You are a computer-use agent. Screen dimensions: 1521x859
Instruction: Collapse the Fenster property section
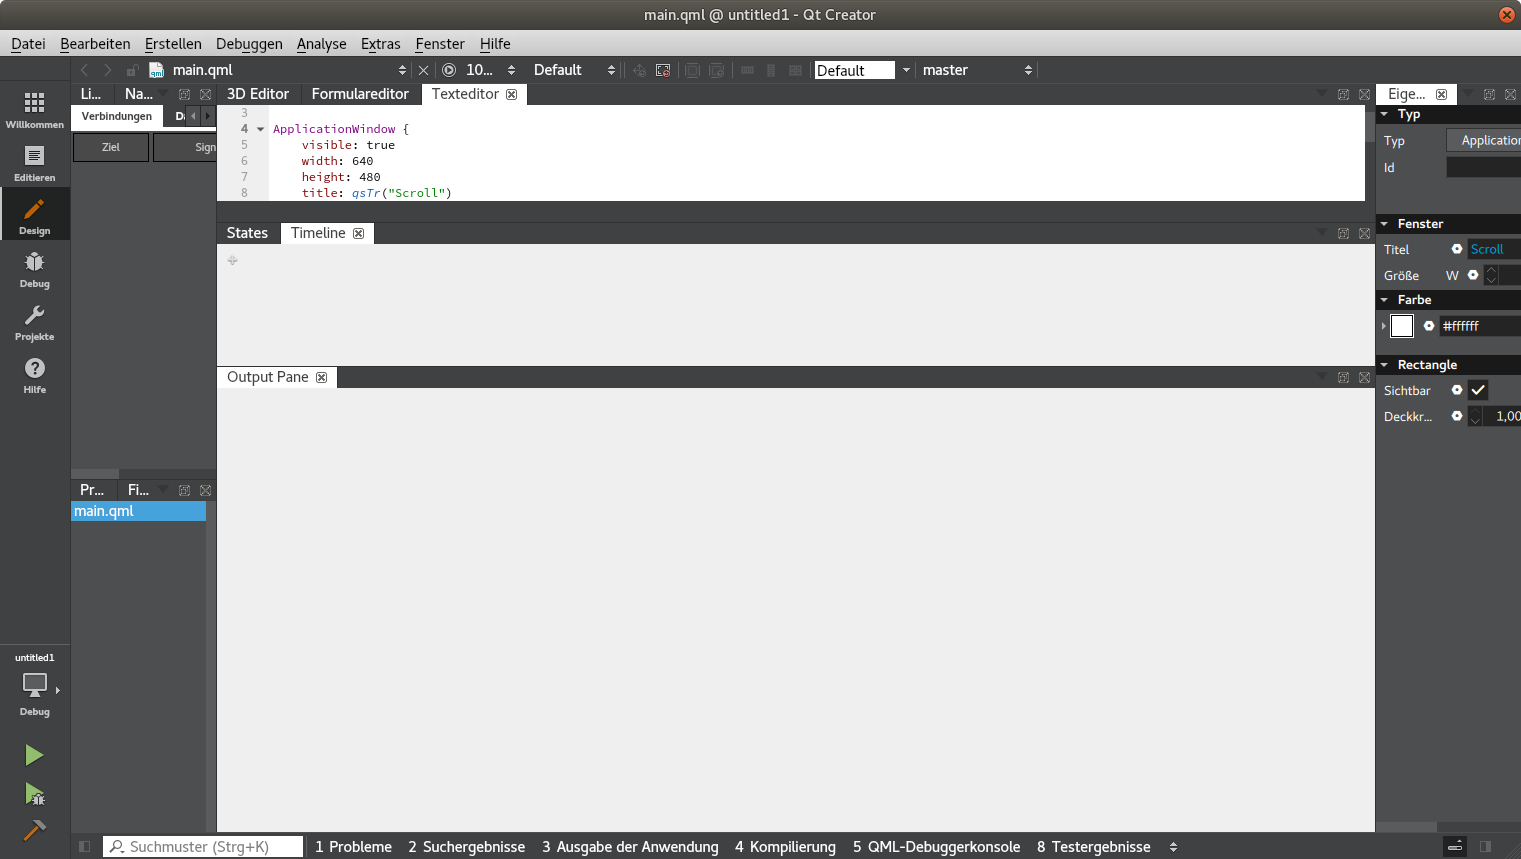(x=1384, y=224)
